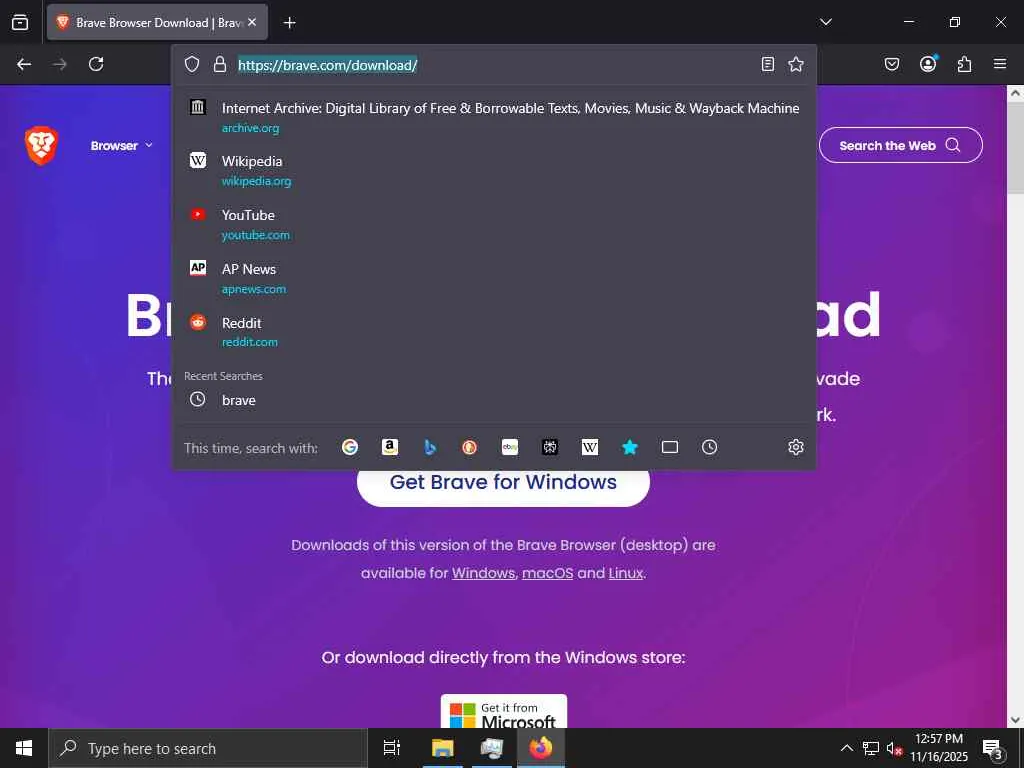Toggle reader view icon in address bar
The image size is (1024, 768).
coord(768,64)
